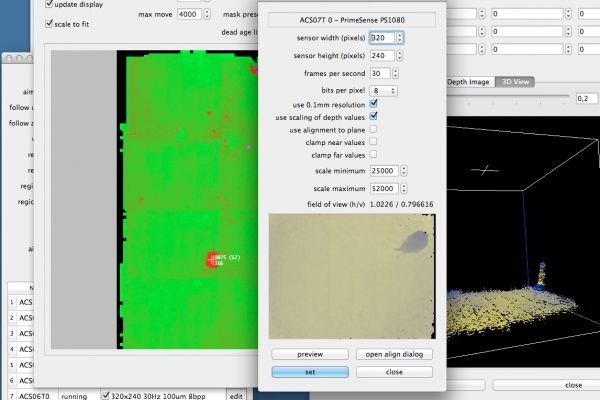Image resolution: width=600 pixels, height=400 pixels.
Task: Click the sensor width stepper arrows
Action: tap(400, 38)
